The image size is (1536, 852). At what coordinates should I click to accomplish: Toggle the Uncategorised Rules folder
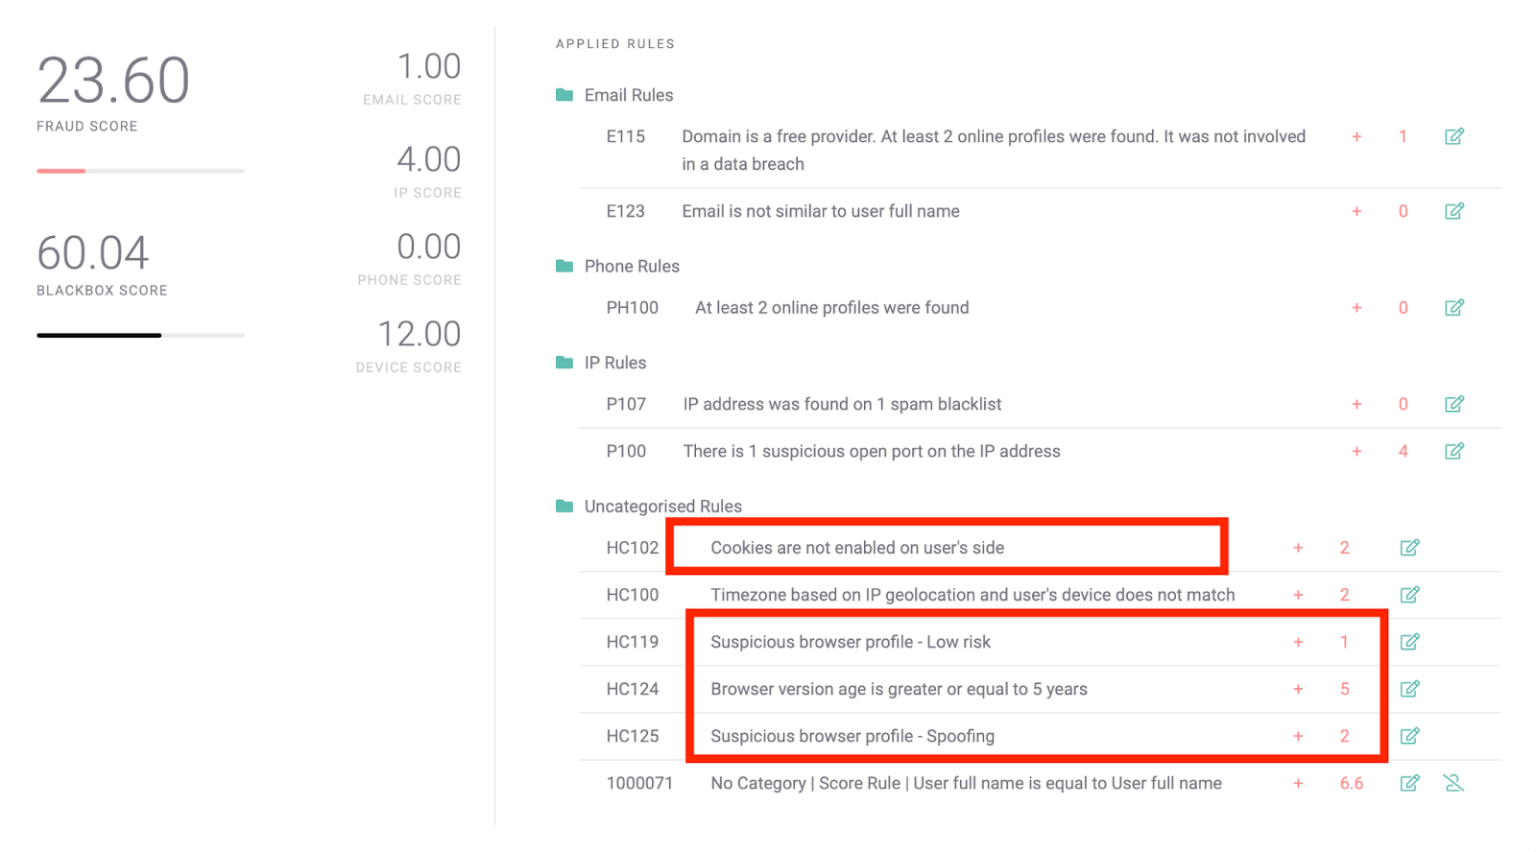pyautogui.click(x=565, y=506)
